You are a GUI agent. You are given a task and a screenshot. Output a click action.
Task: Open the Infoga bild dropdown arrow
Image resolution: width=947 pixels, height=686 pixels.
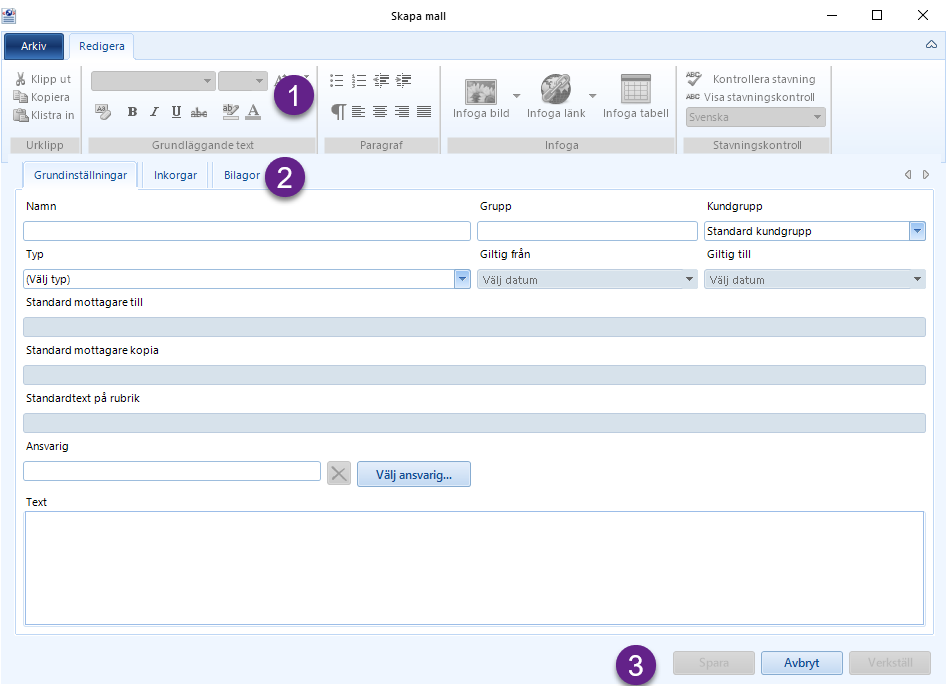pyautogui.click(x=516, y=96)
